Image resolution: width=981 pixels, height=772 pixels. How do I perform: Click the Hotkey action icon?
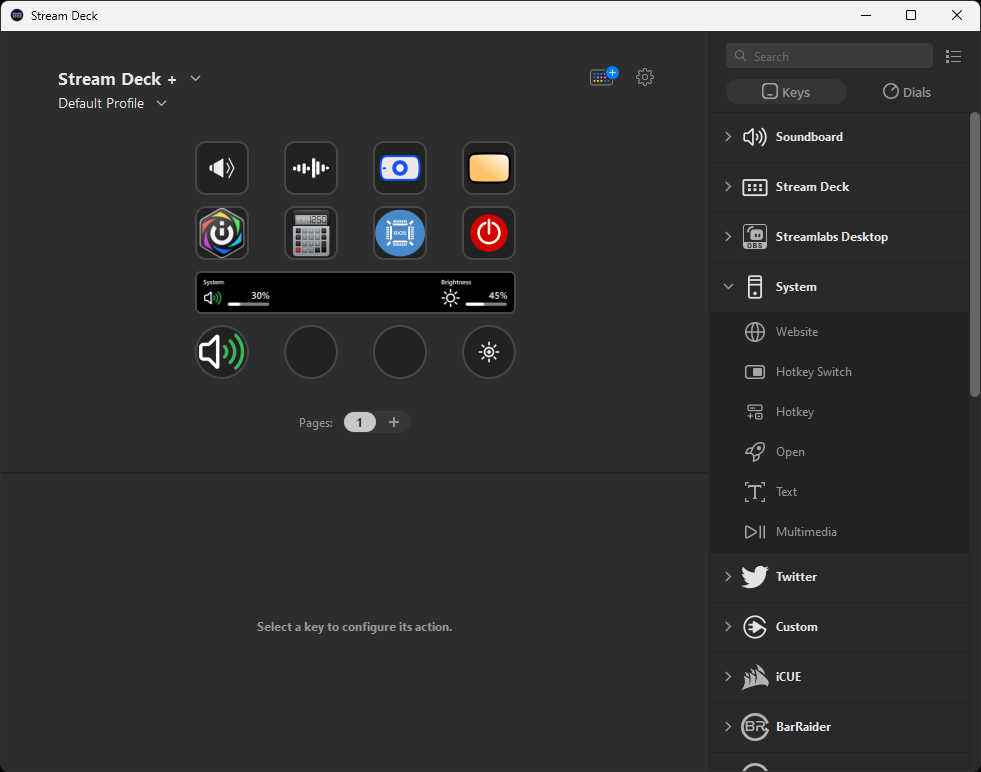tap(755, 412)
